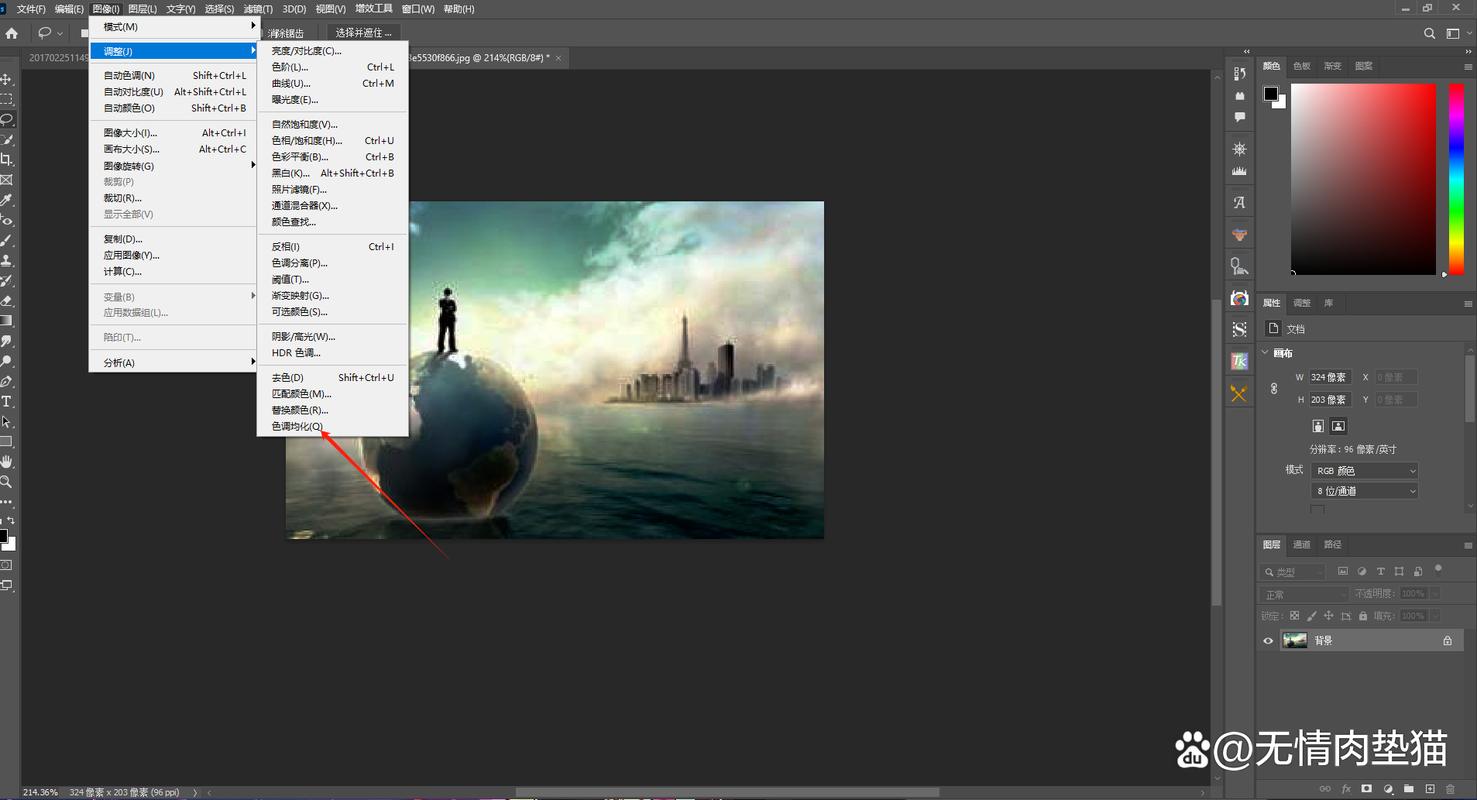Screen dimensions: 1477x800
Task: Click the canvas width field 324 像素
Action: point(1330,377)
